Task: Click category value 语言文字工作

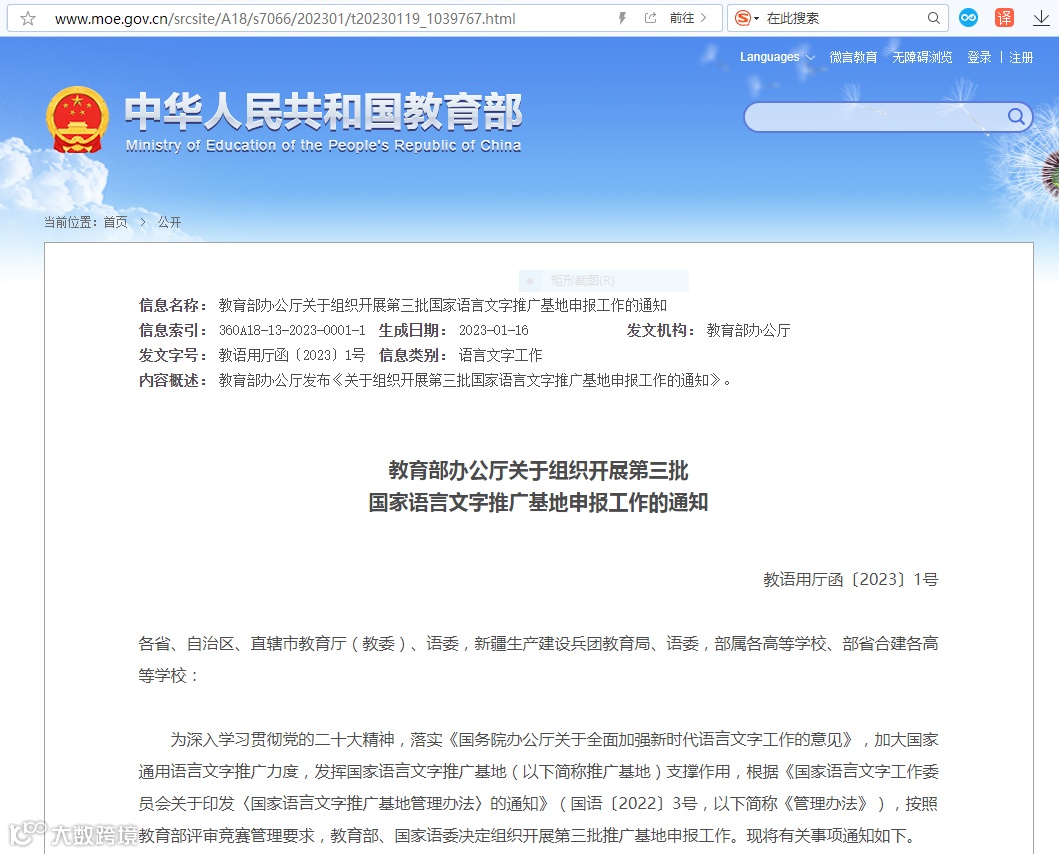Action: (x=500, y=355)
